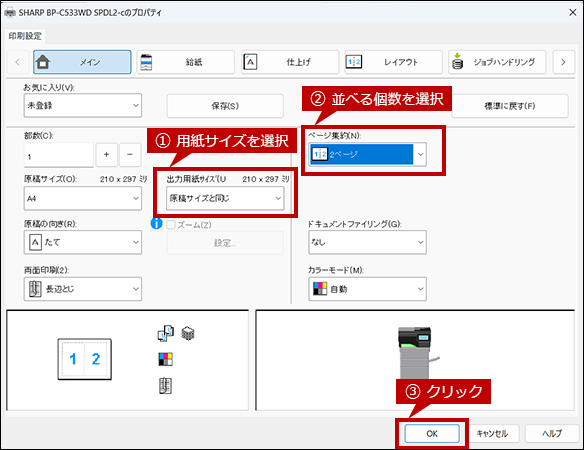Click the OK button
The width and height of the screenshot is (584, 450).
click(x=432, y=434)
